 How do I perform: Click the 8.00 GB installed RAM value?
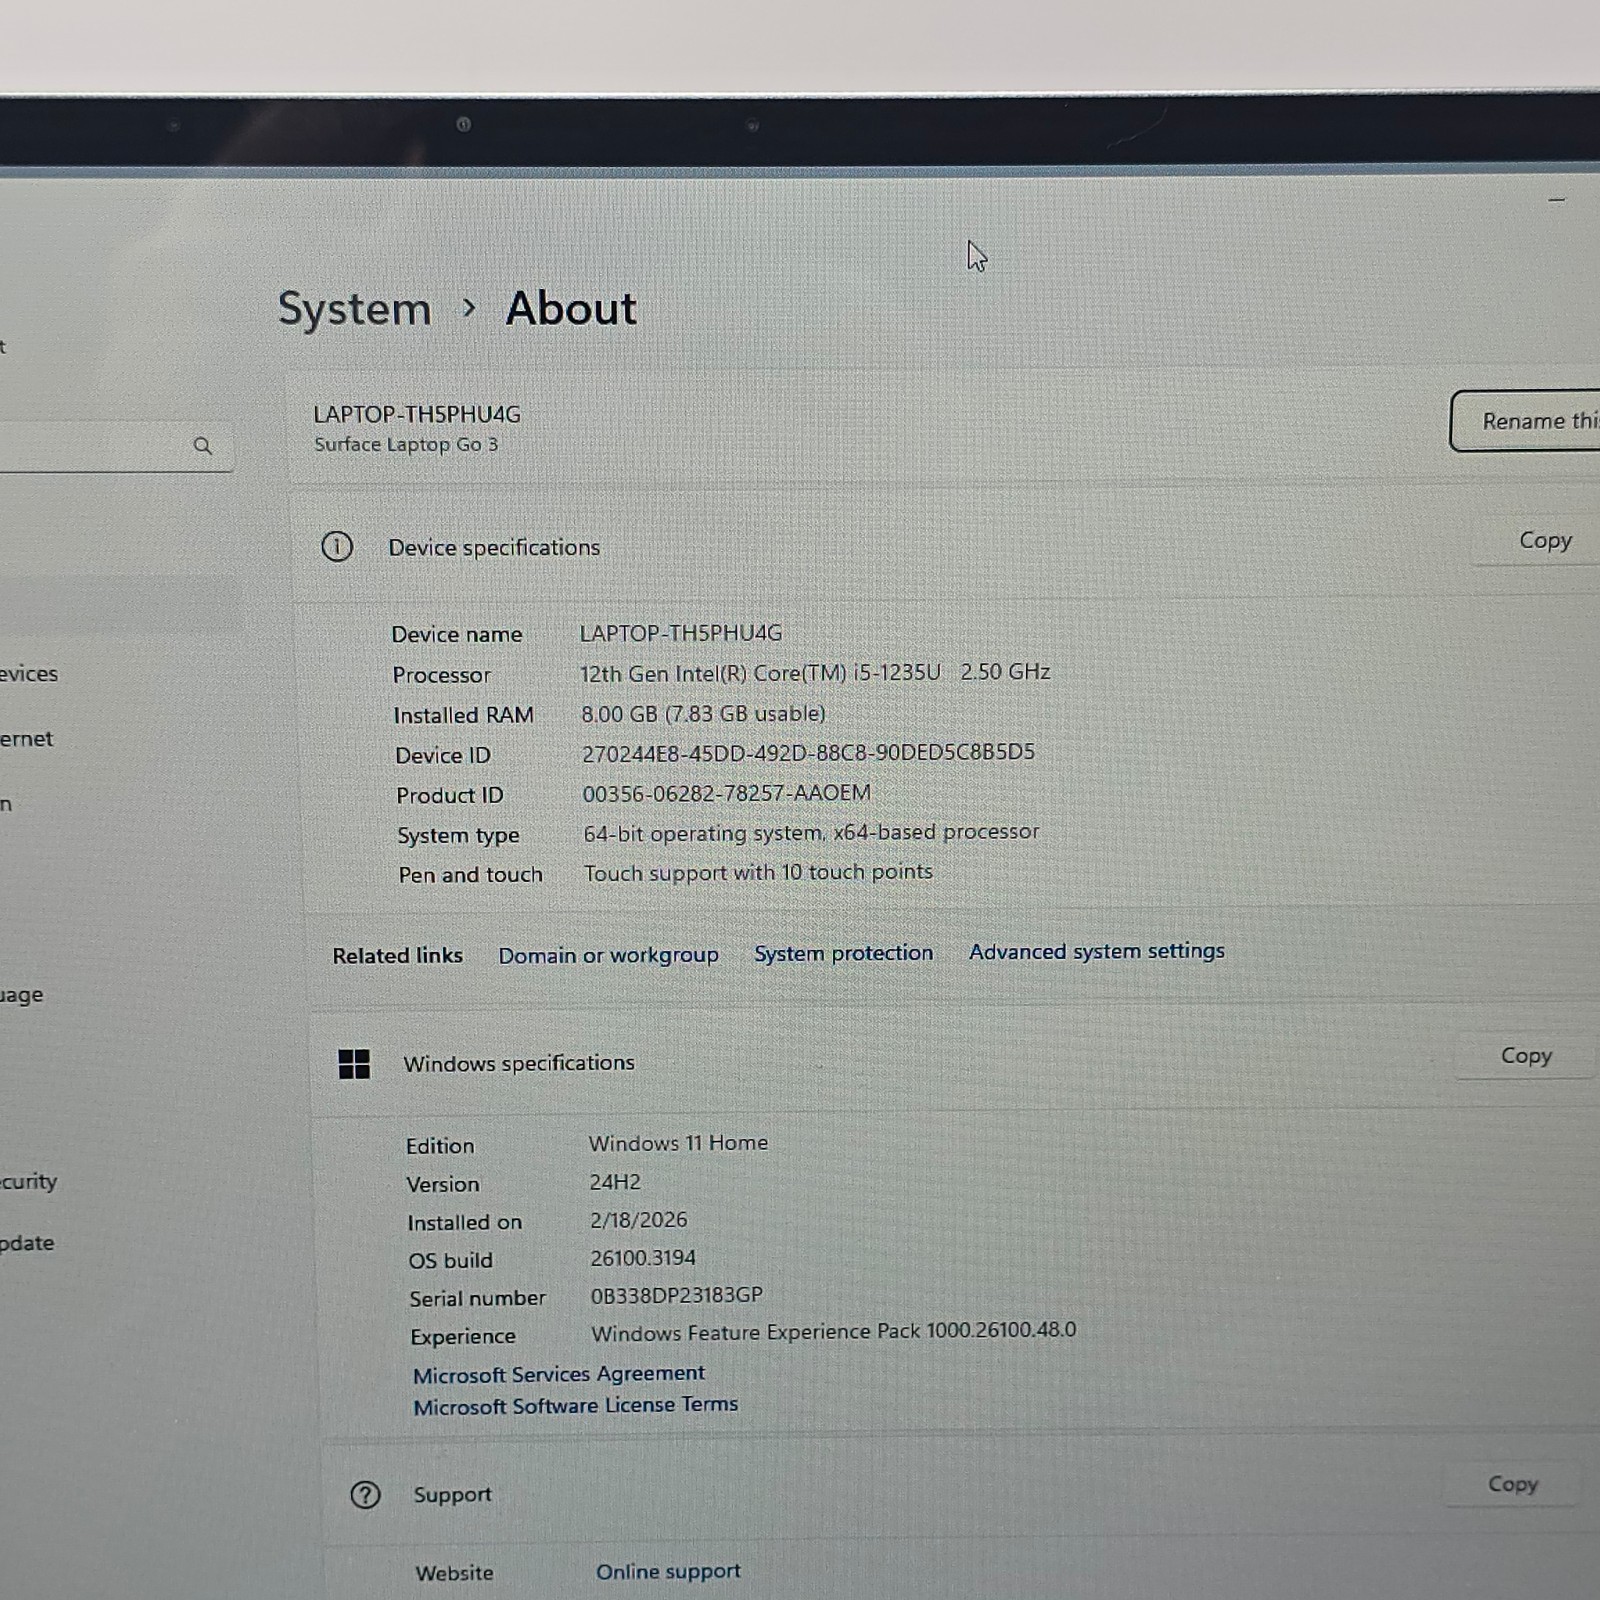click(x=703, y=713)
